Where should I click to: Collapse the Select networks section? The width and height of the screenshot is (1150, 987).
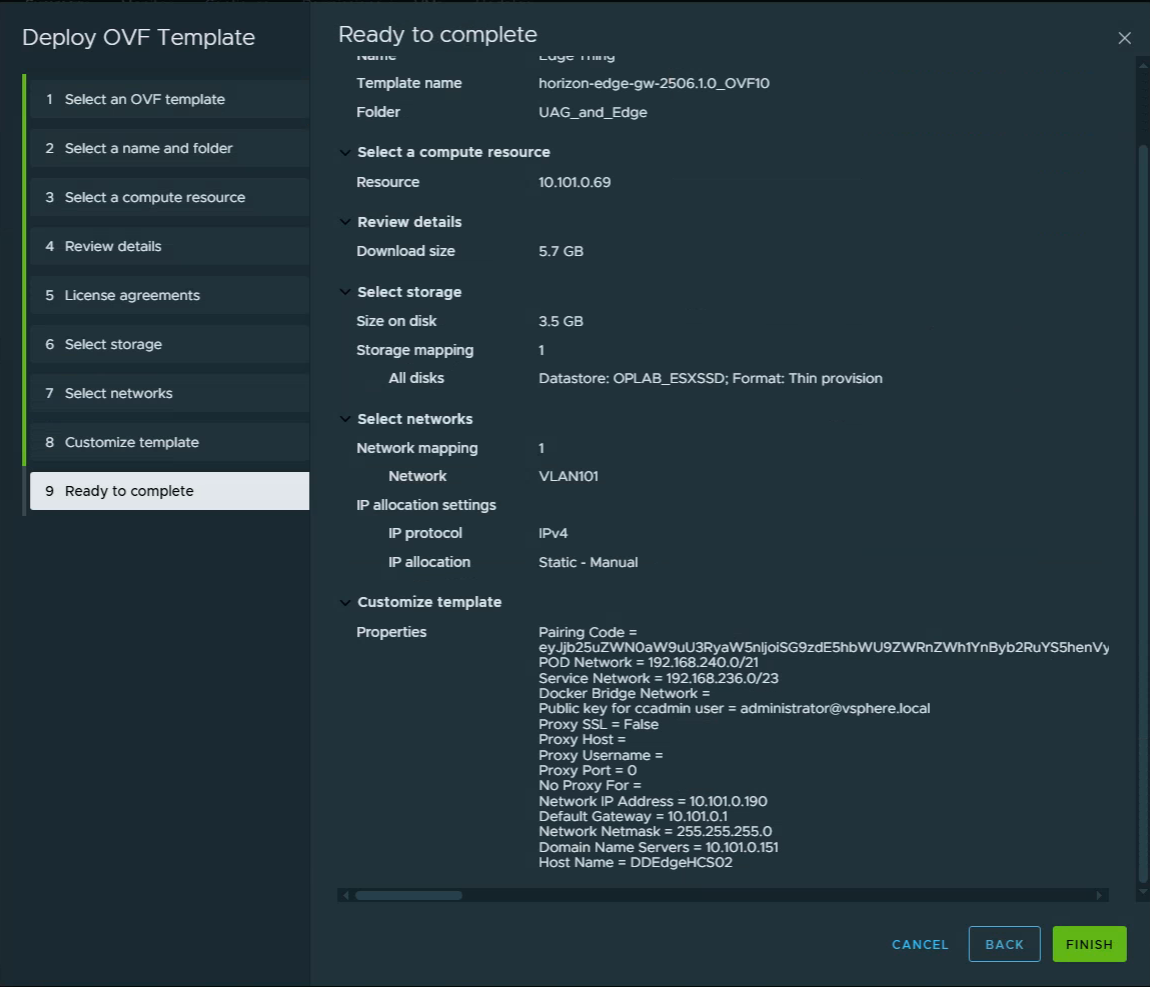pyautogui.click(x=346, y=420)
